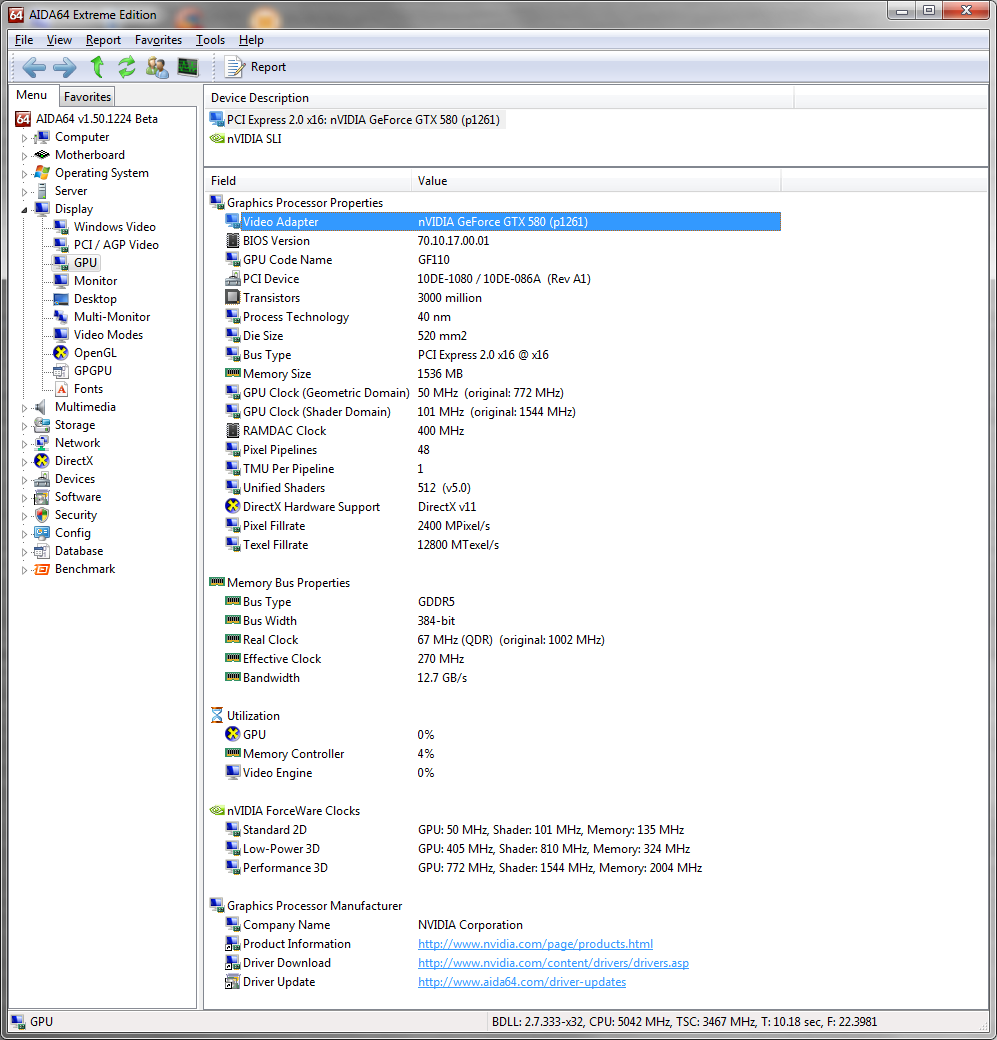Select the Multi-Monitor tree item
The image size is (997, 1040).
pos(111,317)
